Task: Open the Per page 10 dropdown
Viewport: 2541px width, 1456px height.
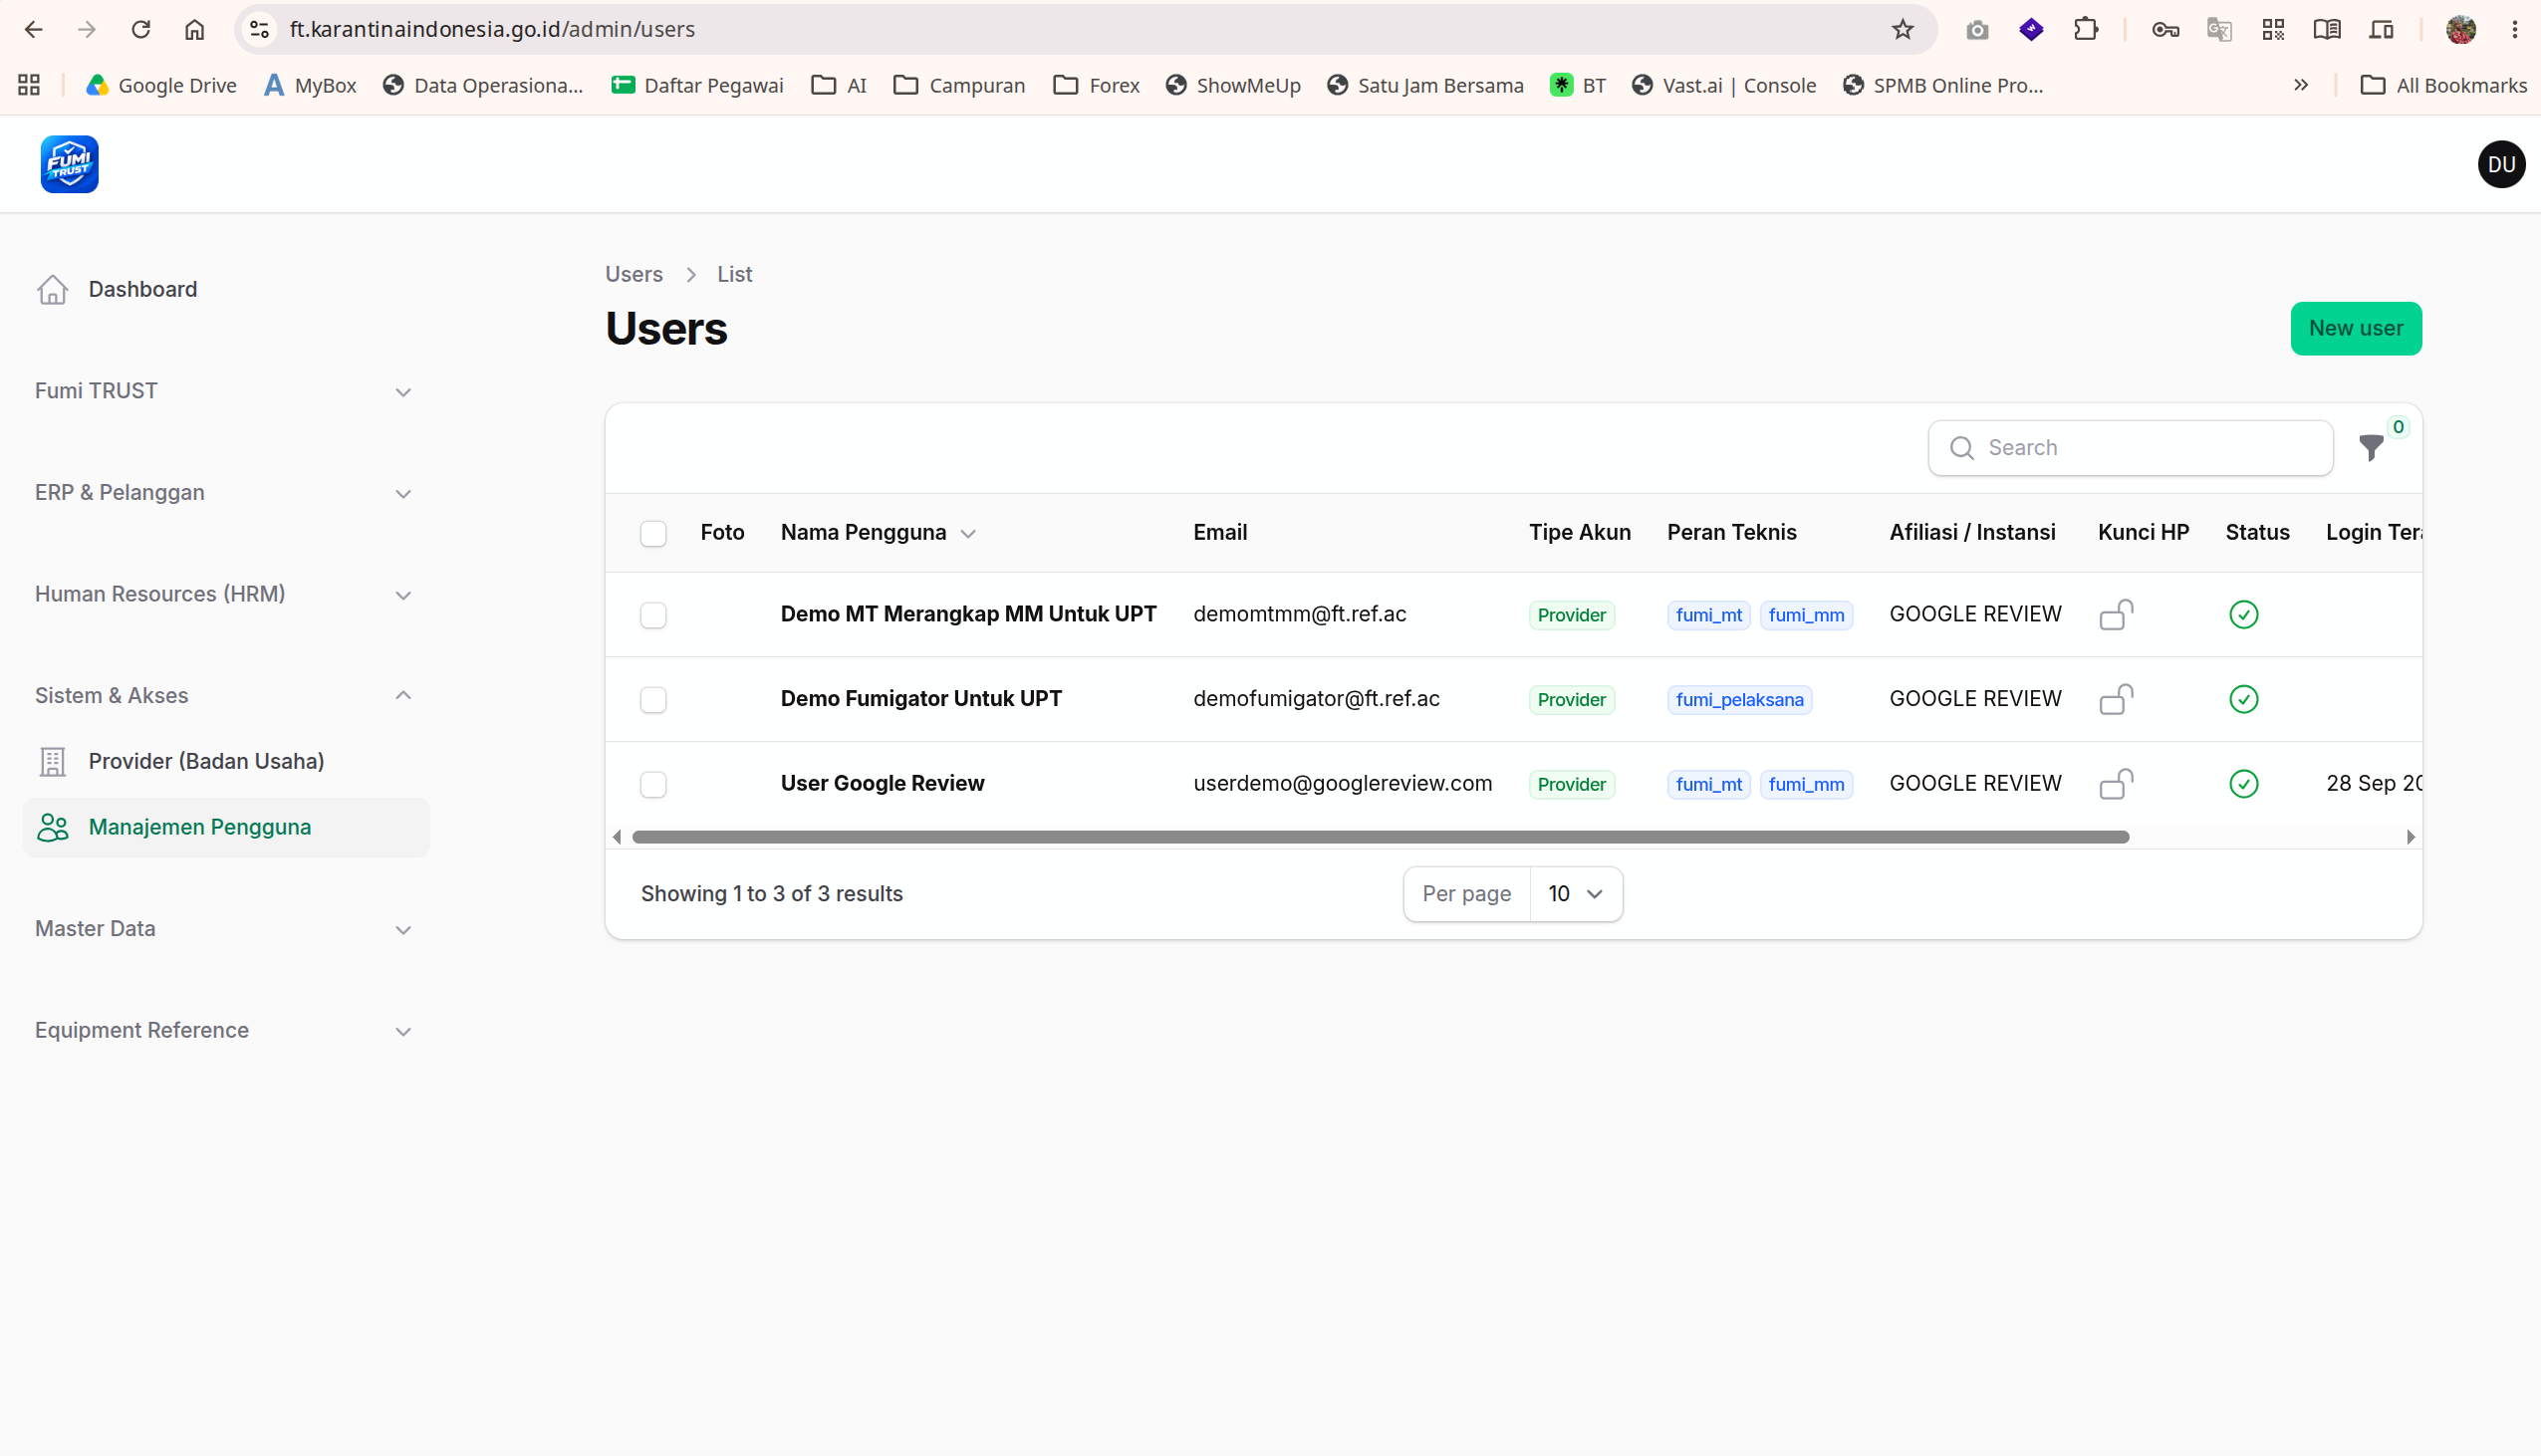Action: click(x=1575, y=894)
